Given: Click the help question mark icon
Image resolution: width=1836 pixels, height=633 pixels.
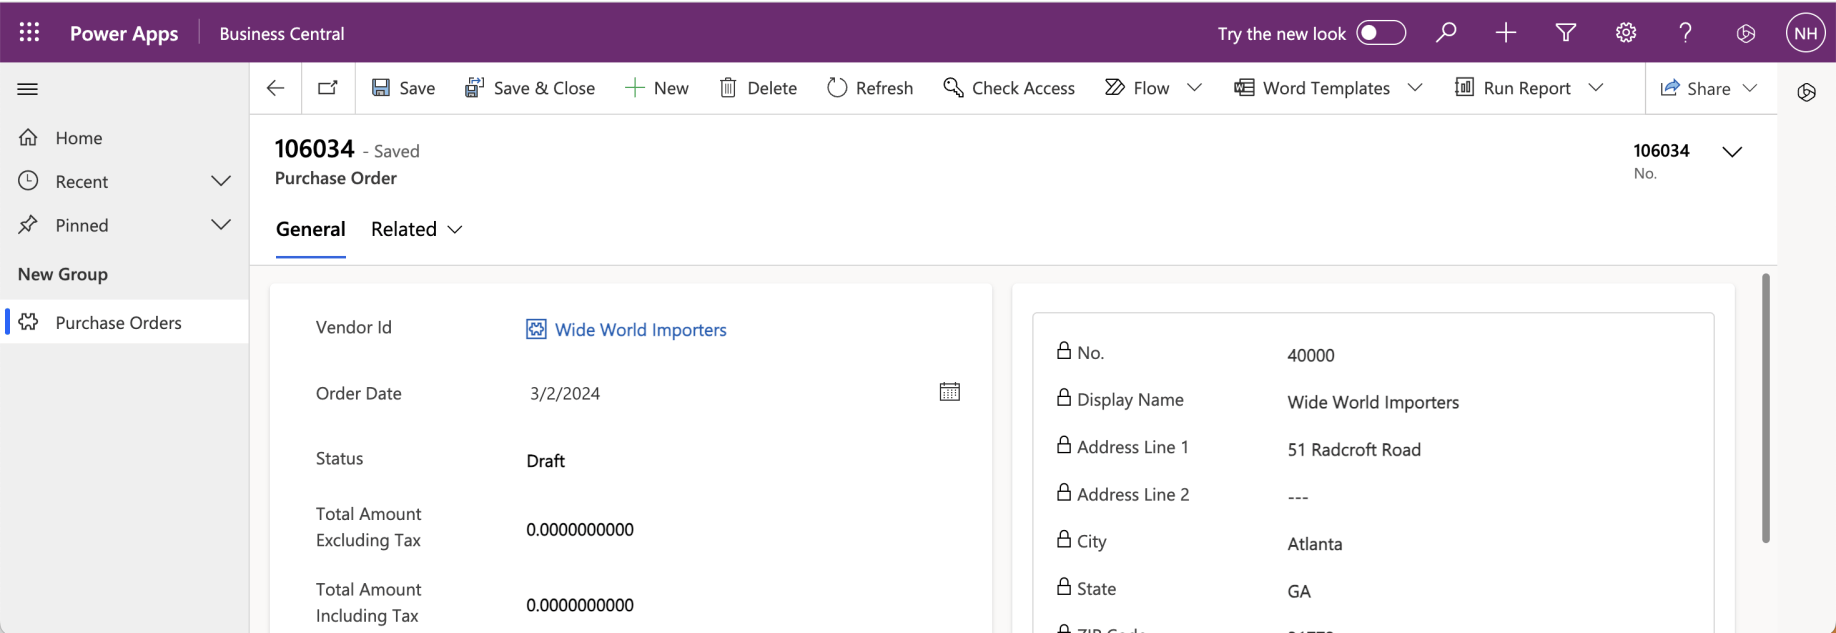Looking at the screenshot, I should [1686, 33].
